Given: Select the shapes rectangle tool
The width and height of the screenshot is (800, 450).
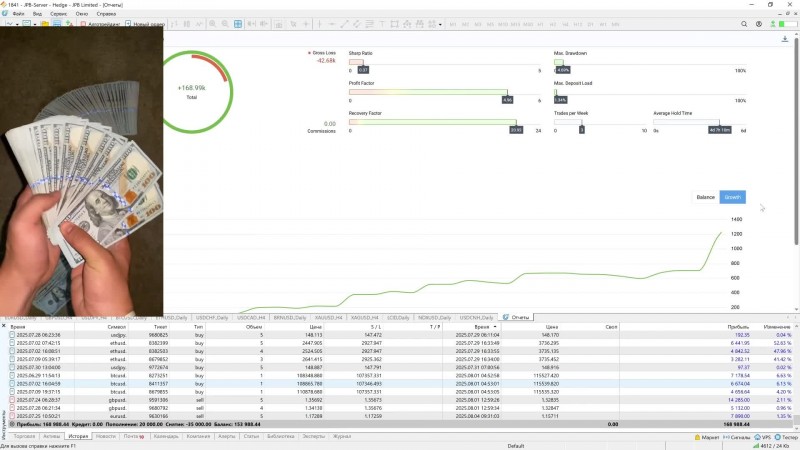Looking at the screenshot, I should pos(394,24).
